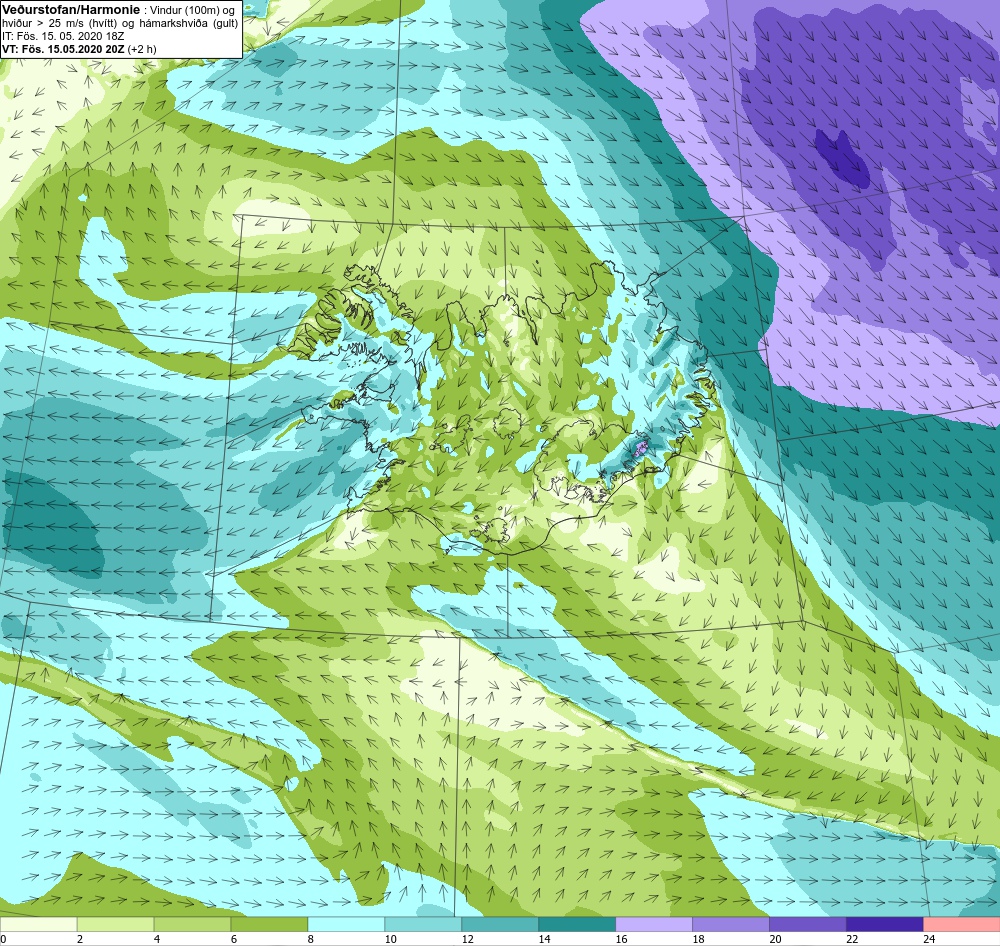The width and height of the screenshot is (1000, 946).
Task: Click the legend scale label '8'
Action: [x=311, y=939]
